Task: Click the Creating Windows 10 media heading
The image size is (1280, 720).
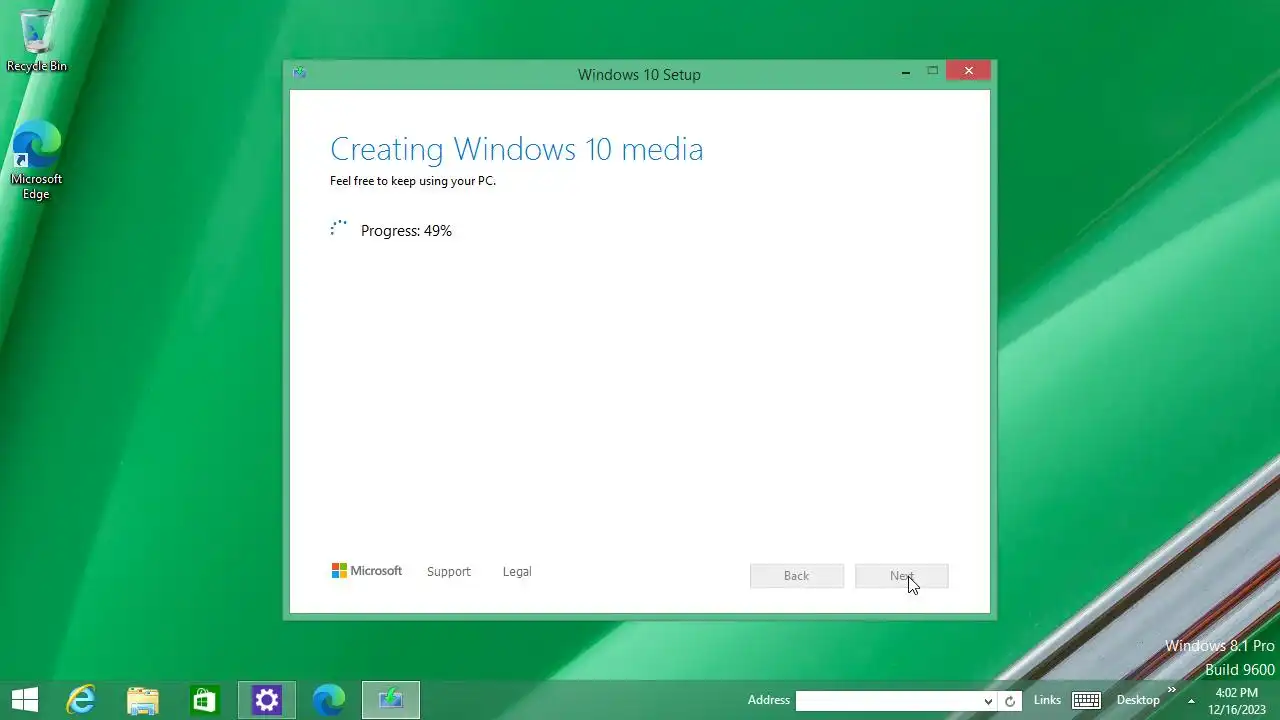Action: 517,149
